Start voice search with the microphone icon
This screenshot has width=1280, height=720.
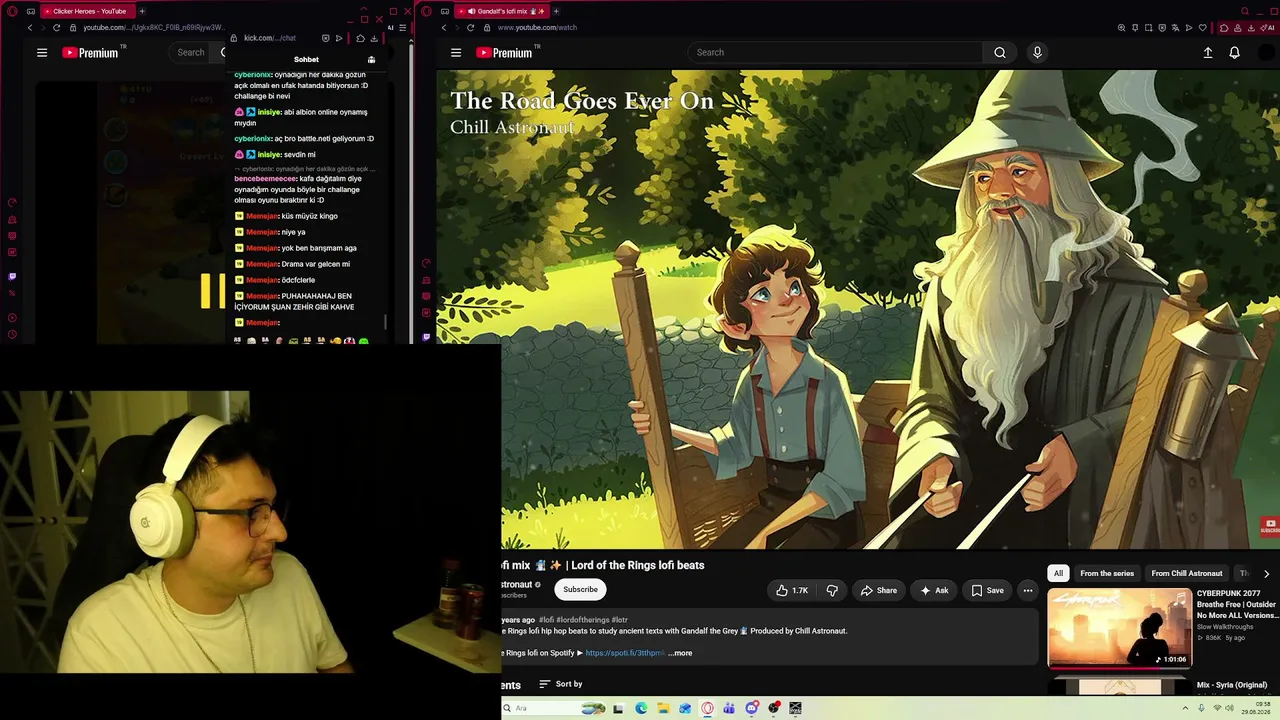tap(1037, 53)
